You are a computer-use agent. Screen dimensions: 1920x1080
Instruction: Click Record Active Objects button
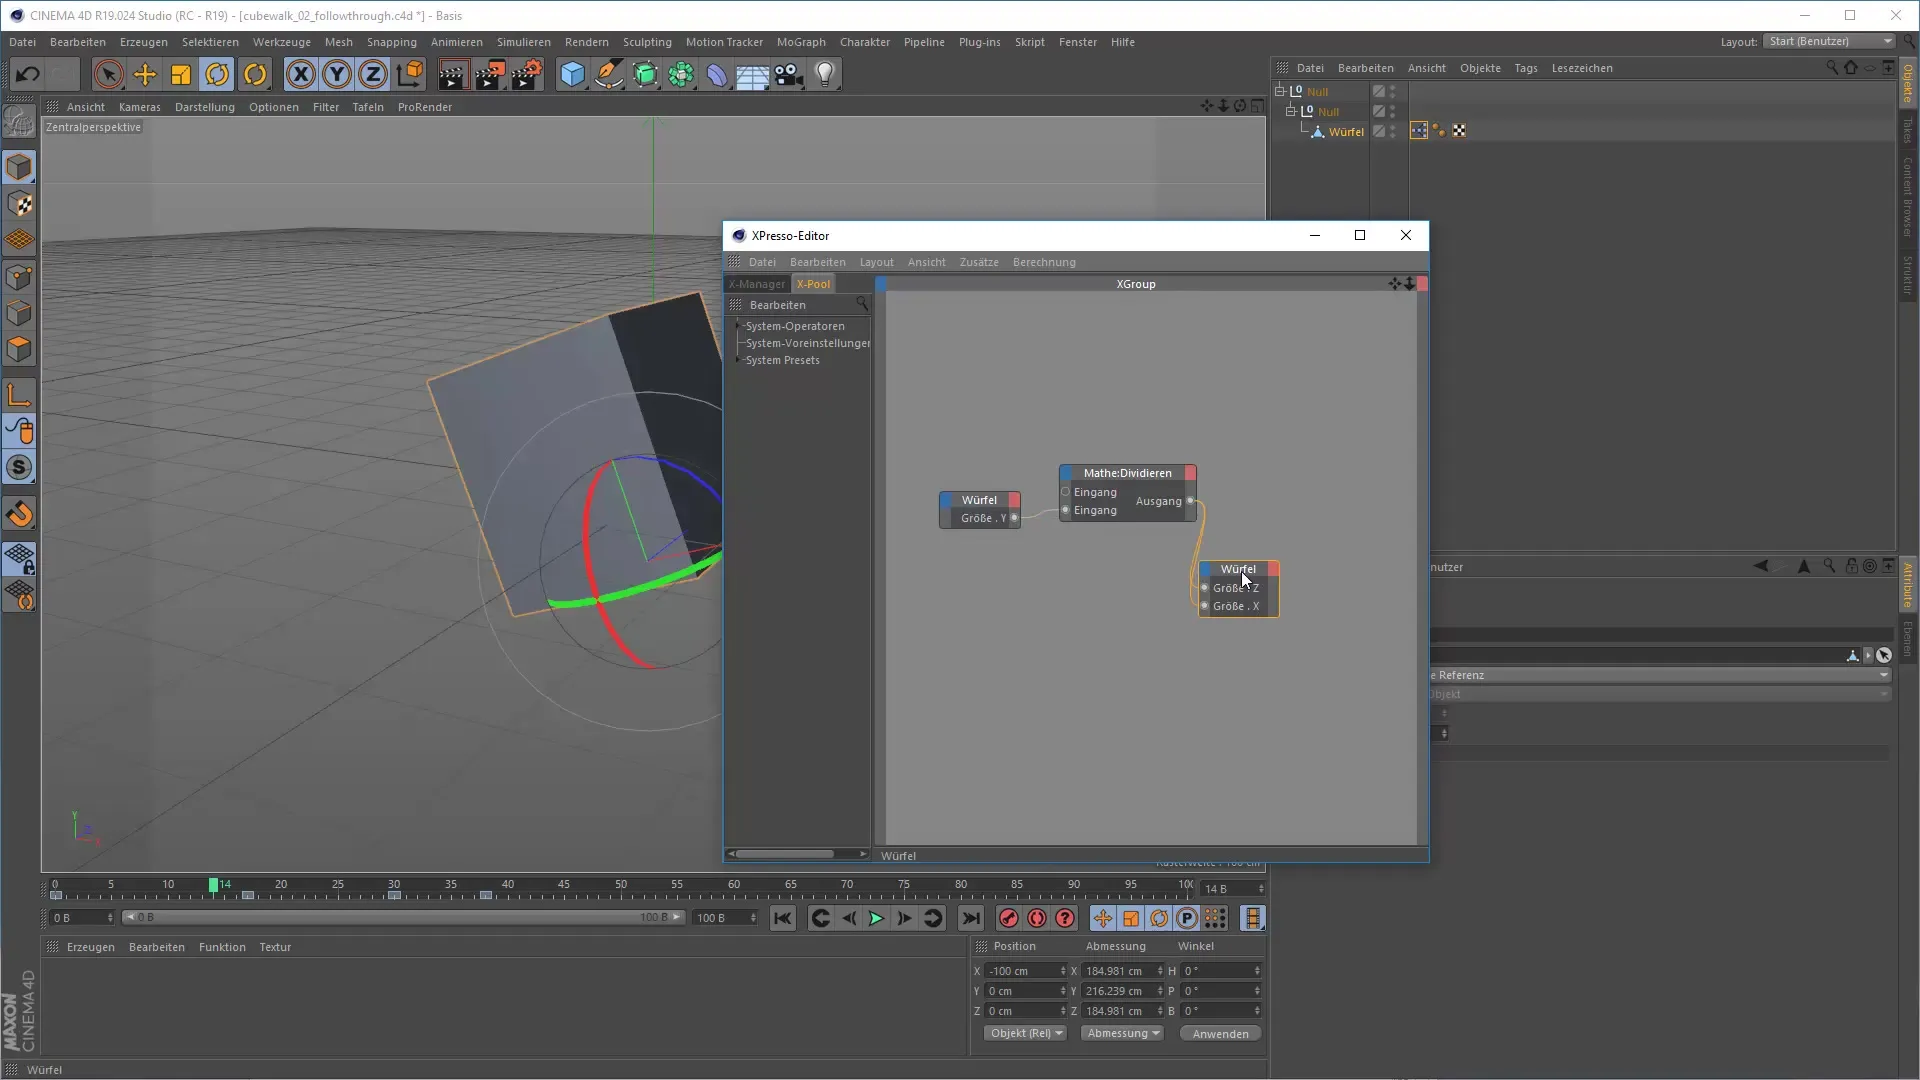pos(1008,918)
